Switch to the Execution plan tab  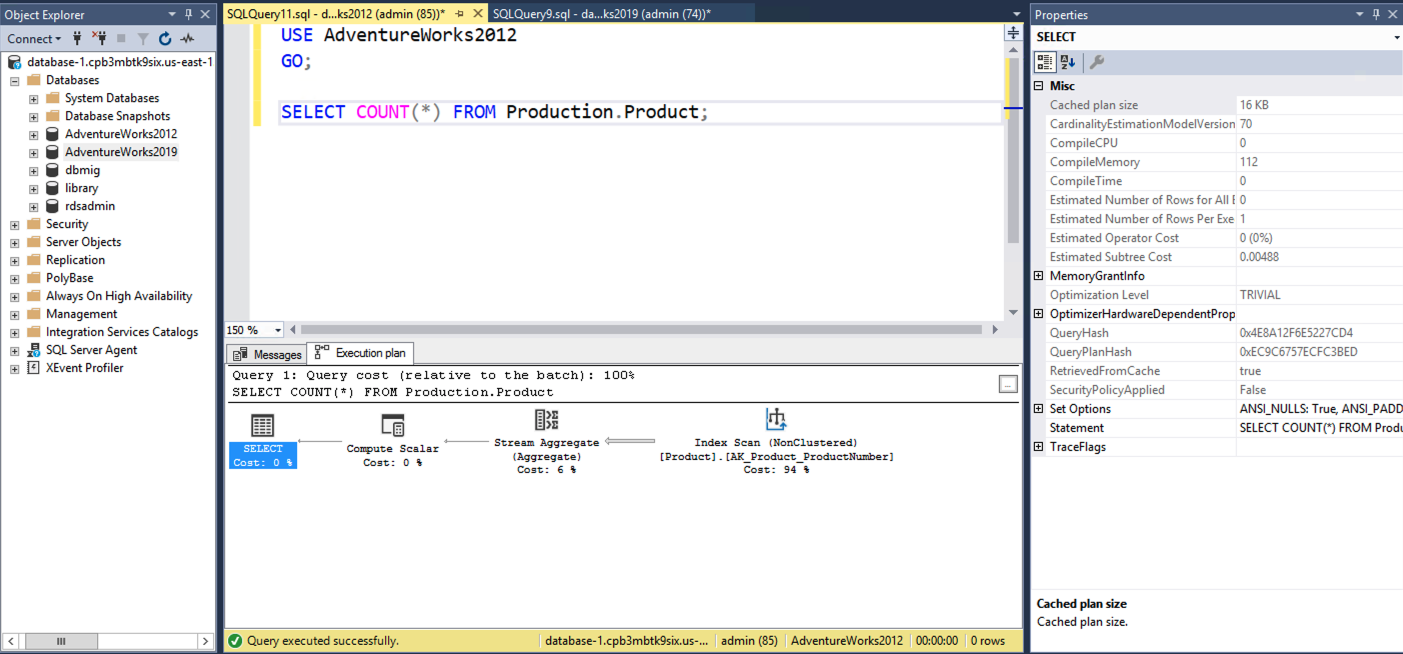[x=360, y=353]
